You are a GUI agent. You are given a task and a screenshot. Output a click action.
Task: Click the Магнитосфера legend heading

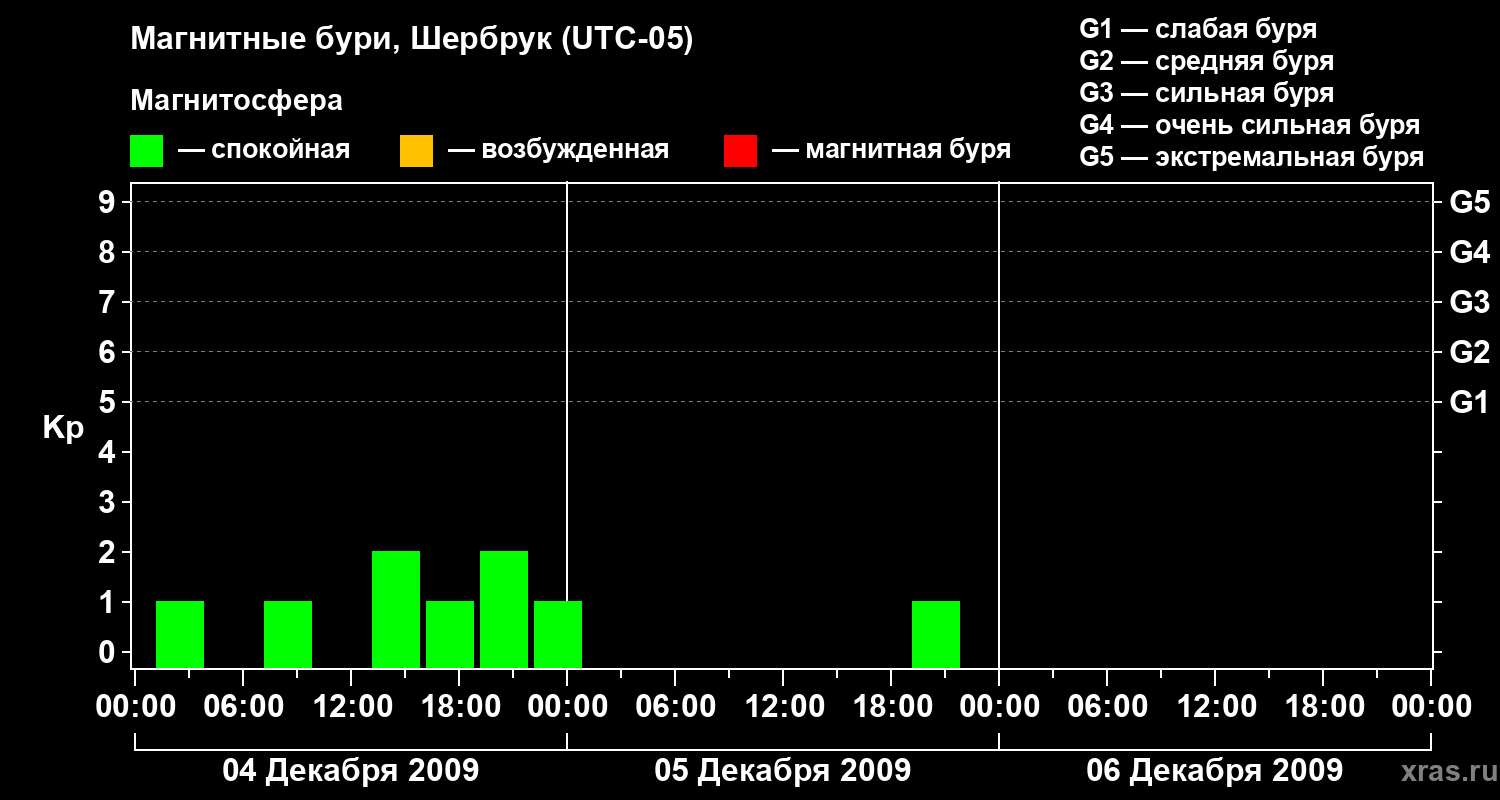coord(236,101)
